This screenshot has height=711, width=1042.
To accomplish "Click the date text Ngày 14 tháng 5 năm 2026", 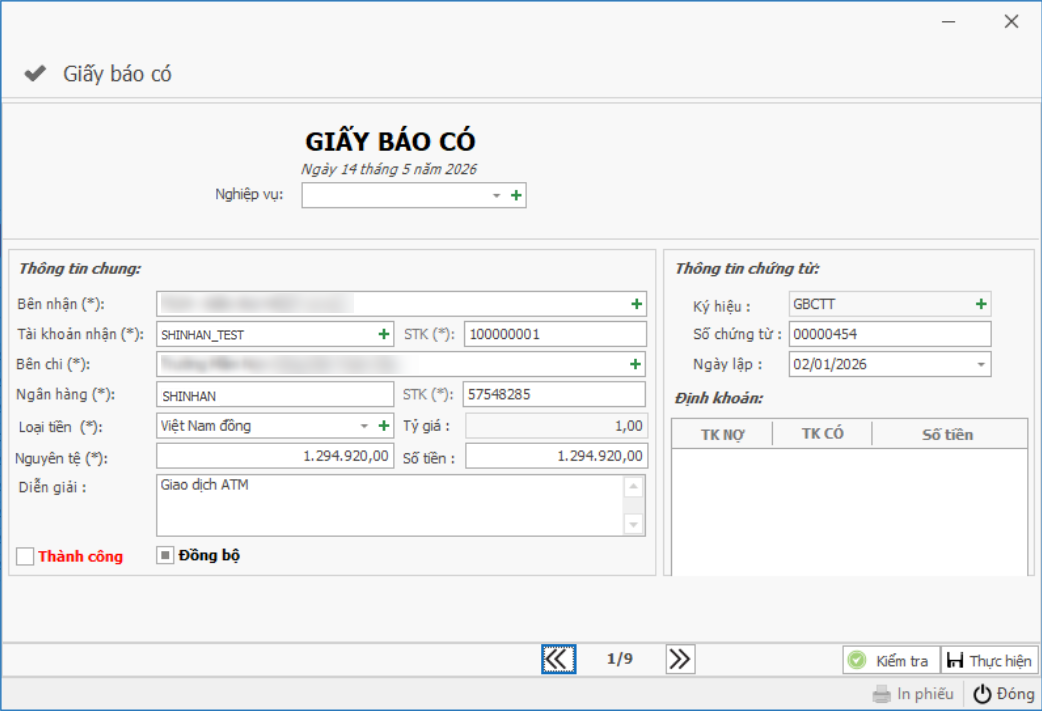I will (389, 169).
